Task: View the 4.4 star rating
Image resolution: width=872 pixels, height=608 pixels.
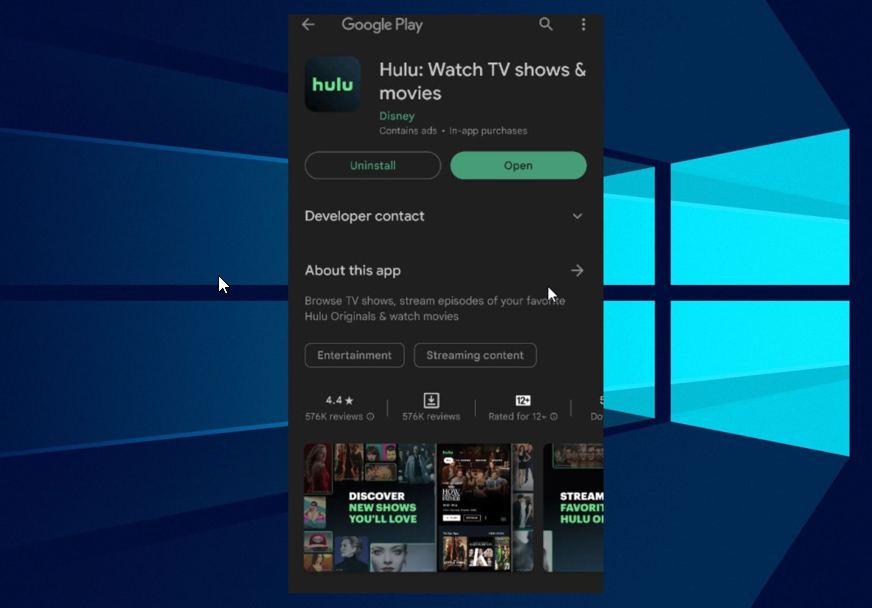Action: click(x=339, y=400)
